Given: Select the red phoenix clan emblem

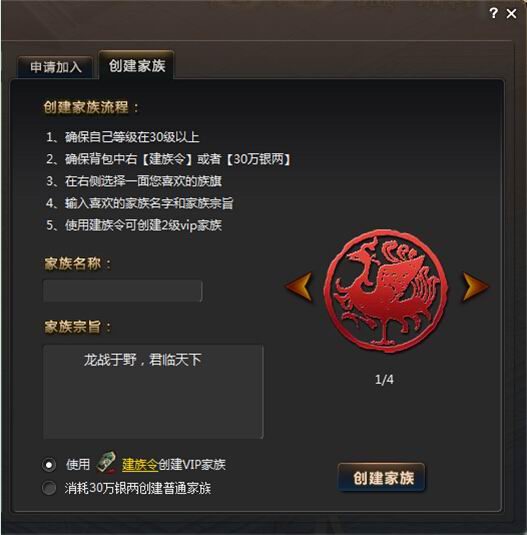Looking at the screenshot, I should 385,291.
